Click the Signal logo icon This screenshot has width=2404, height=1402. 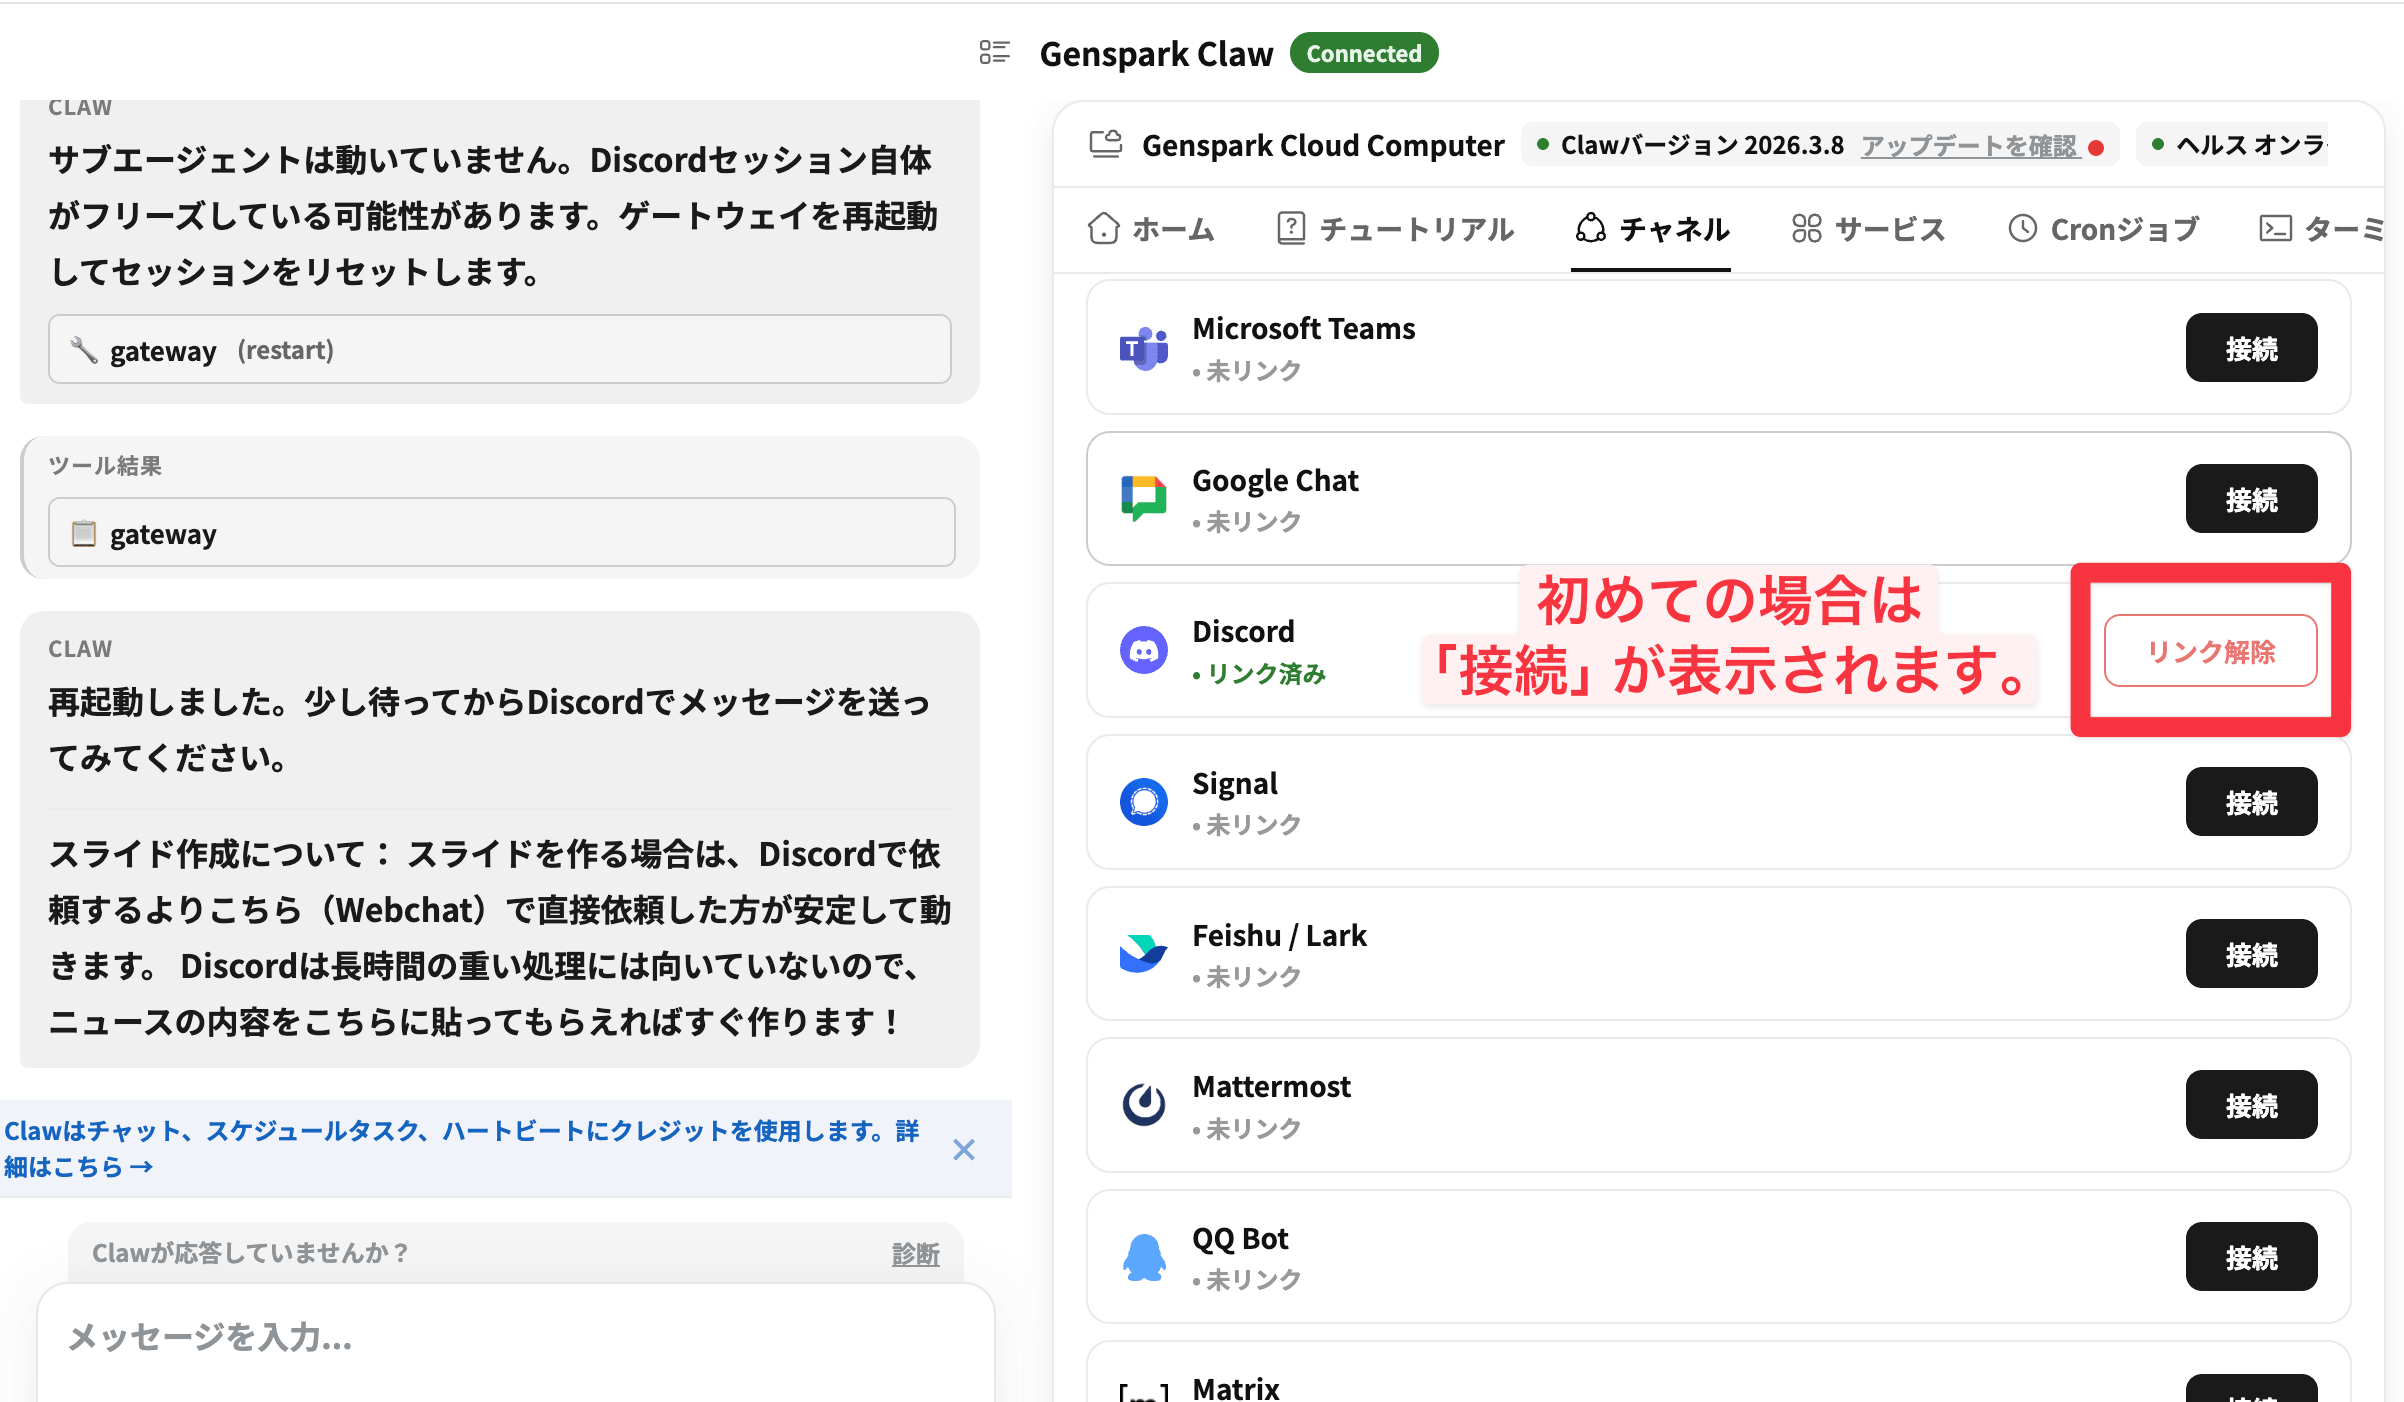(x=1143, y=802)
